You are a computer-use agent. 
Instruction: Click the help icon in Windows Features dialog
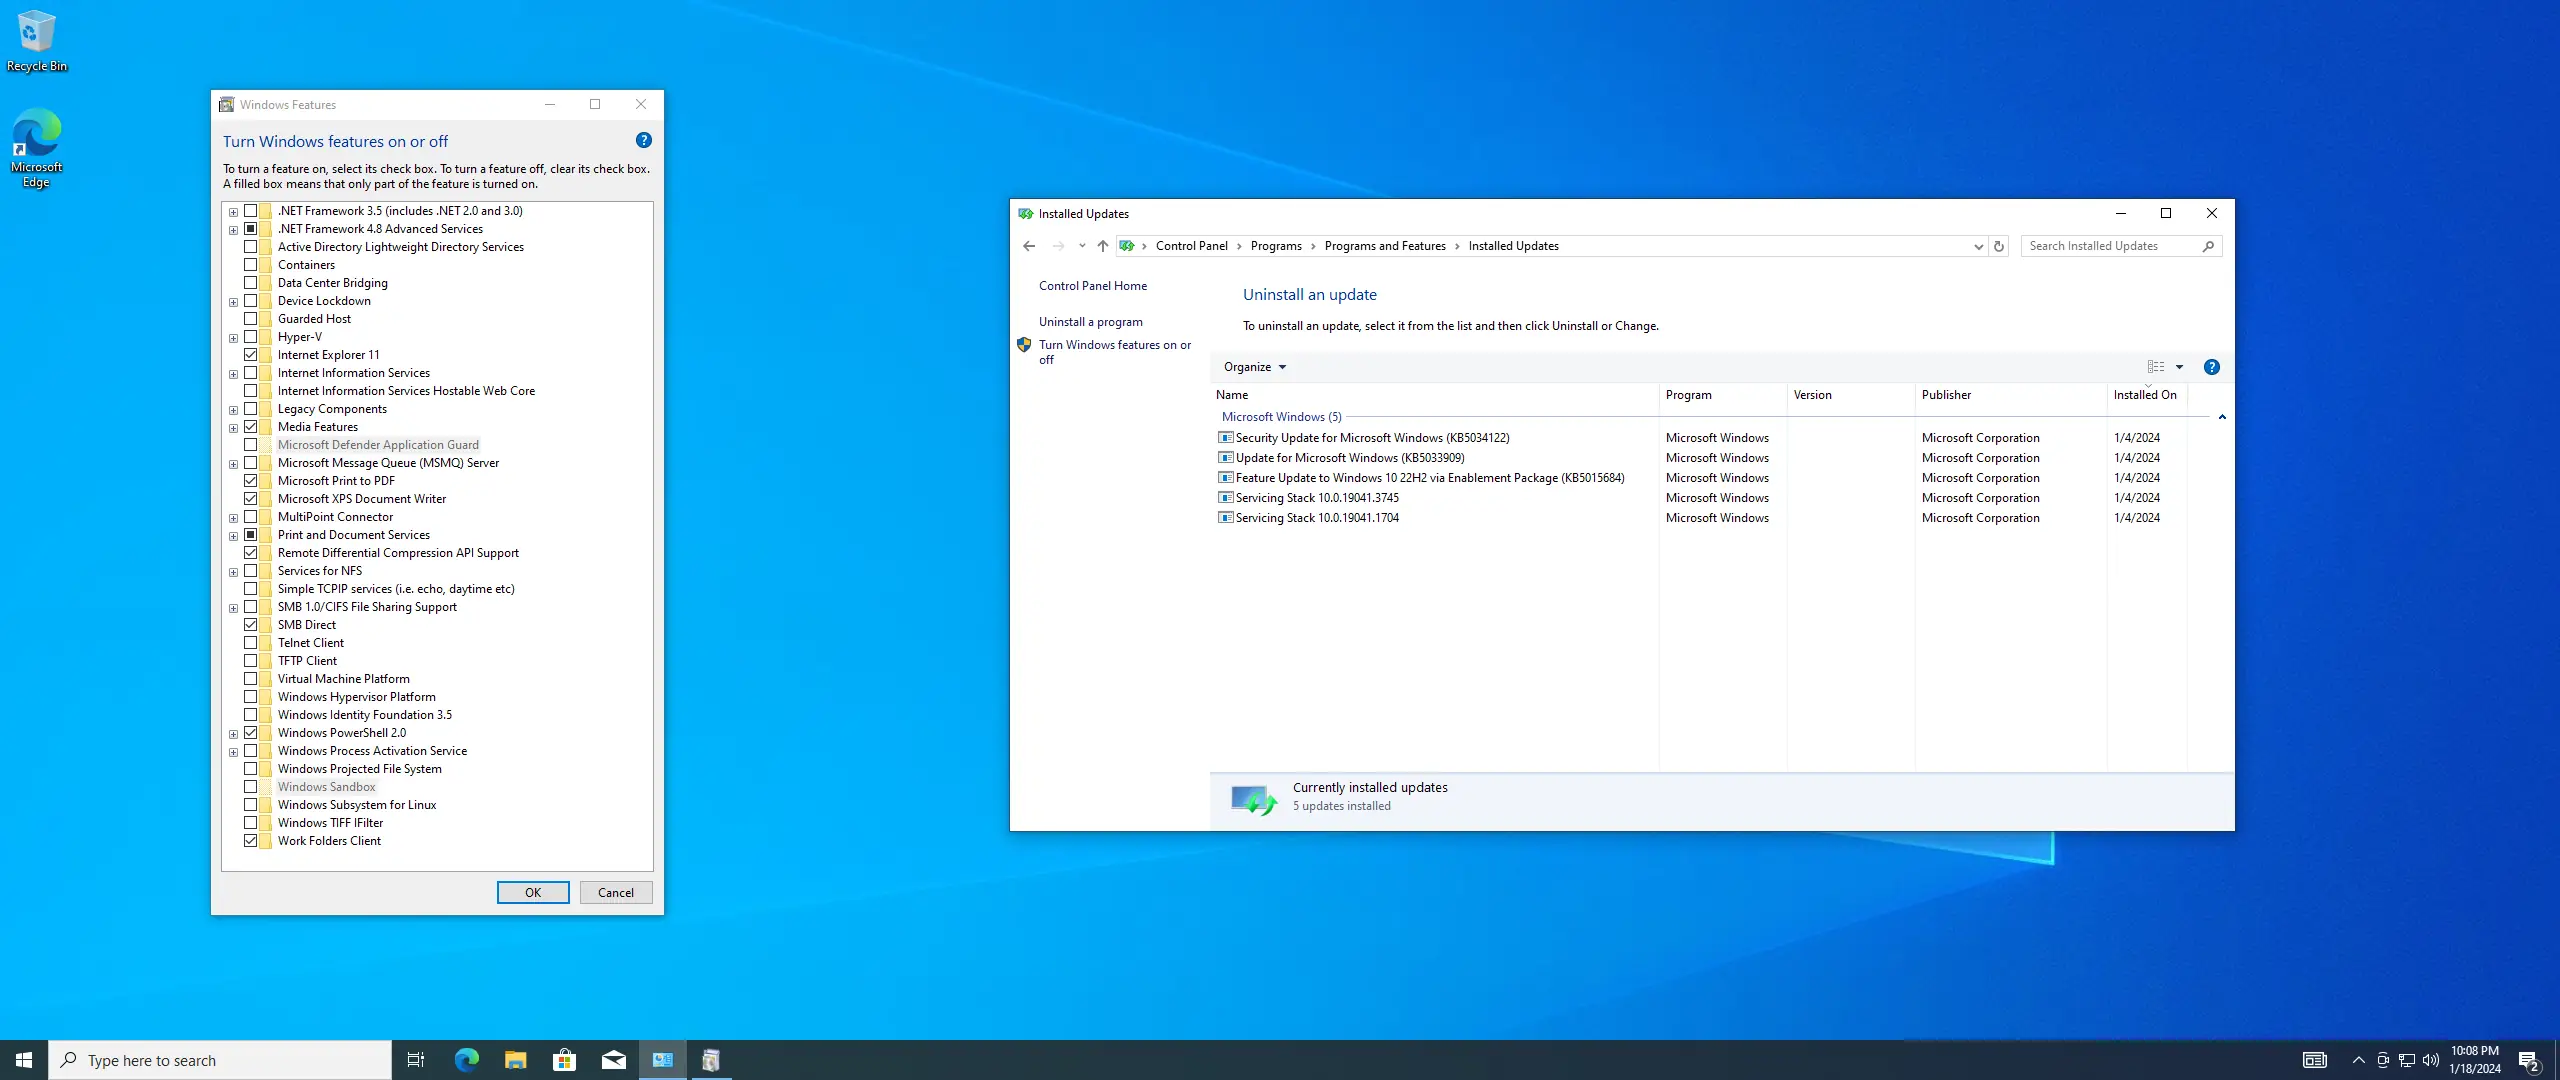coord(644,141)
